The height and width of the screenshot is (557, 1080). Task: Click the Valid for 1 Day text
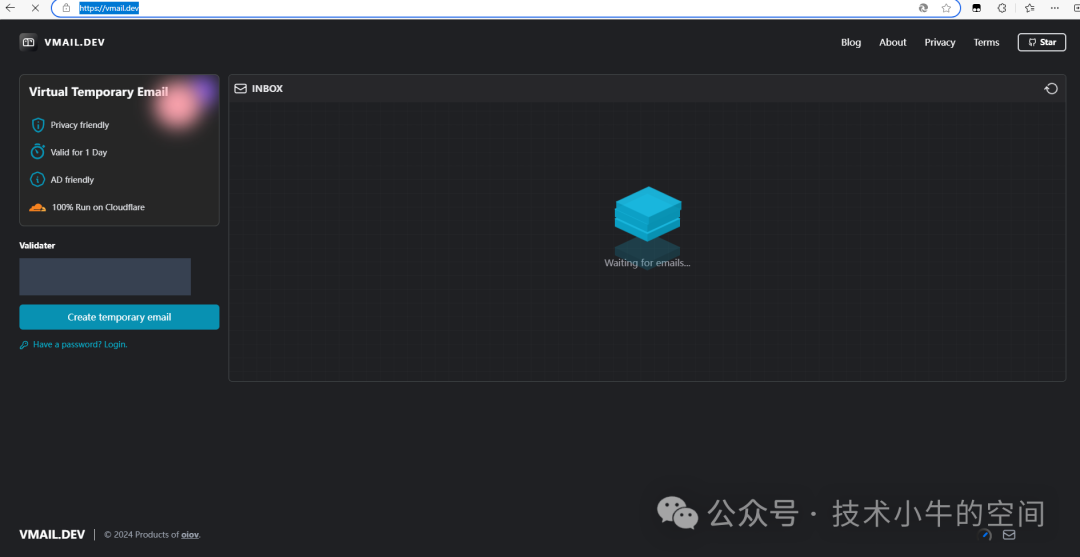pyautogui.click(x=79, y=153)
